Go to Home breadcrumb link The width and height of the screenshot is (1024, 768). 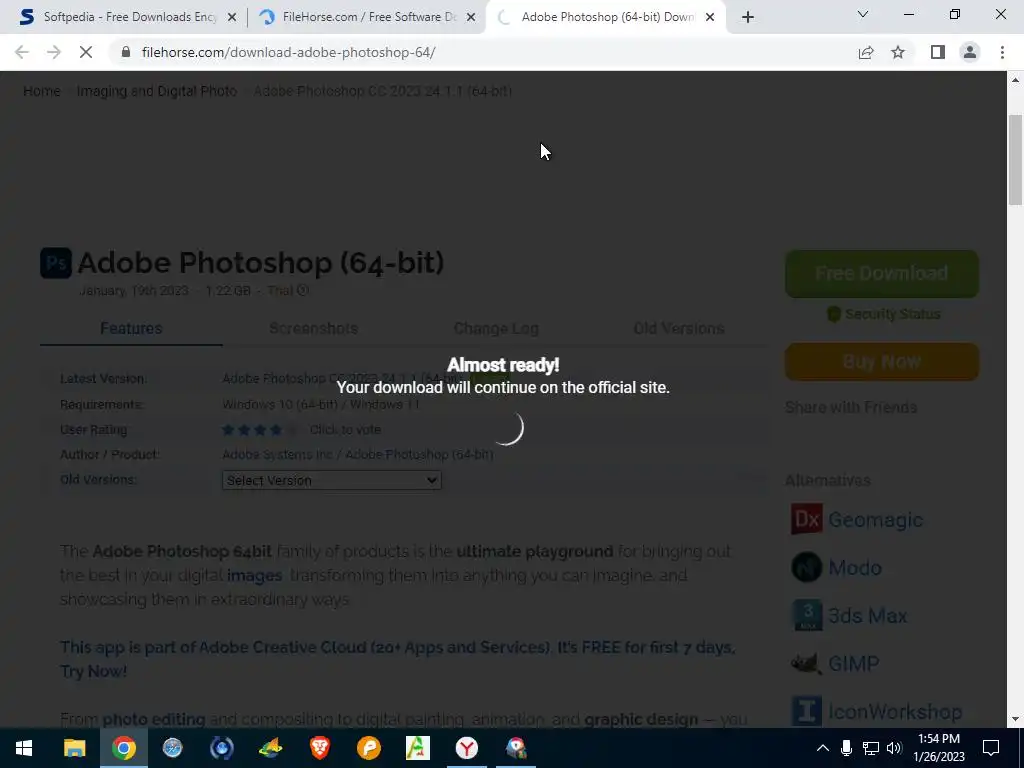pyautogui.click(x=42, y=91)
